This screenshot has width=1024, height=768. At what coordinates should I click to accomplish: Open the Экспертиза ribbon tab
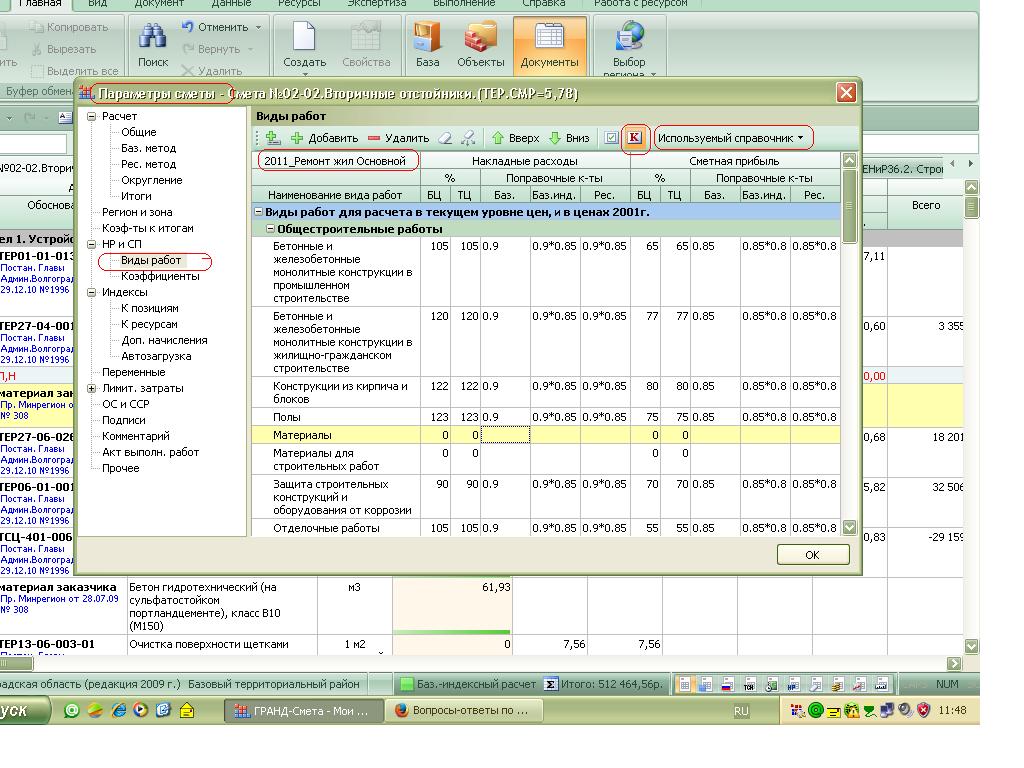[376, 3]
